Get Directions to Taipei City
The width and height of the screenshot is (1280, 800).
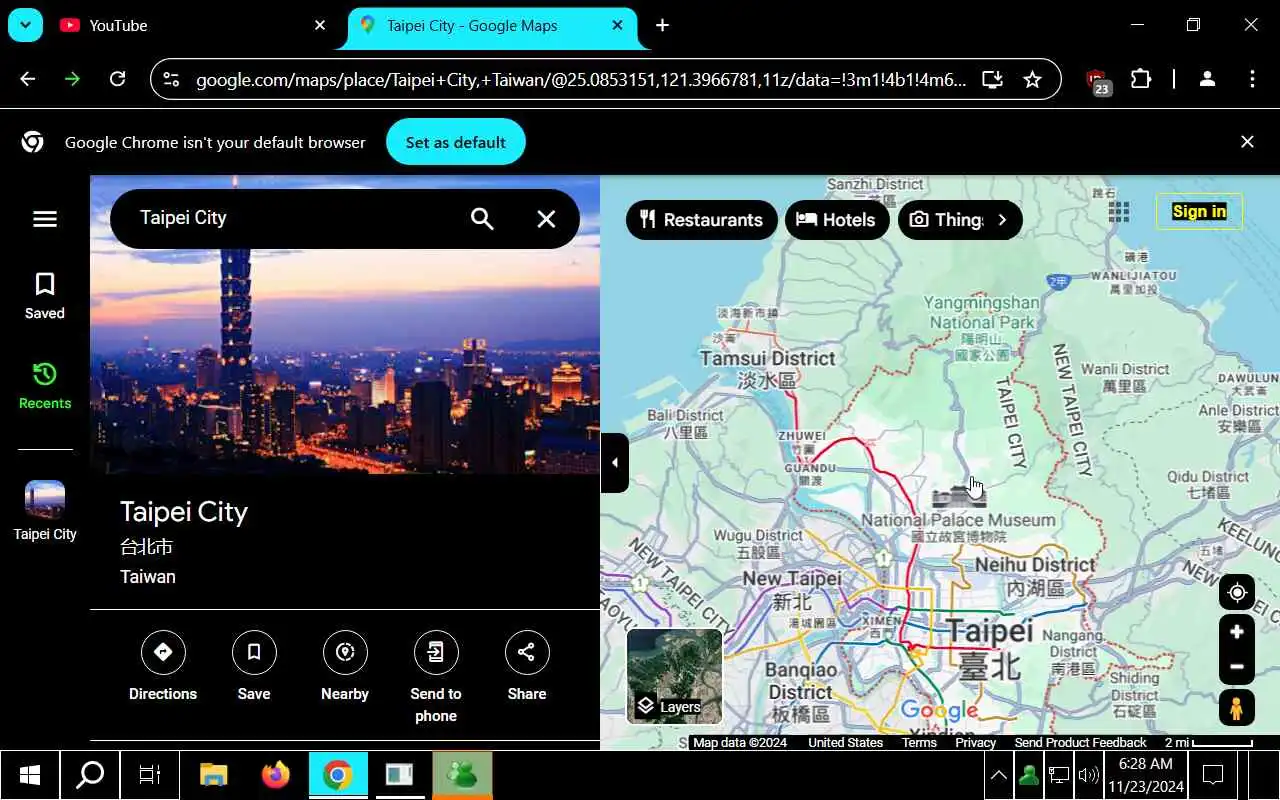[x=163, y=666]
